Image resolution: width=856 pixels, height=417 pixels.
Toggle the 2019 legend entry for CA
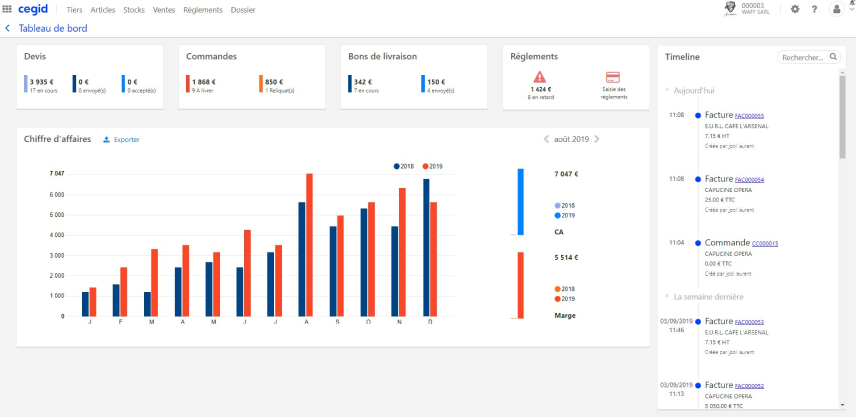point(564,216)
